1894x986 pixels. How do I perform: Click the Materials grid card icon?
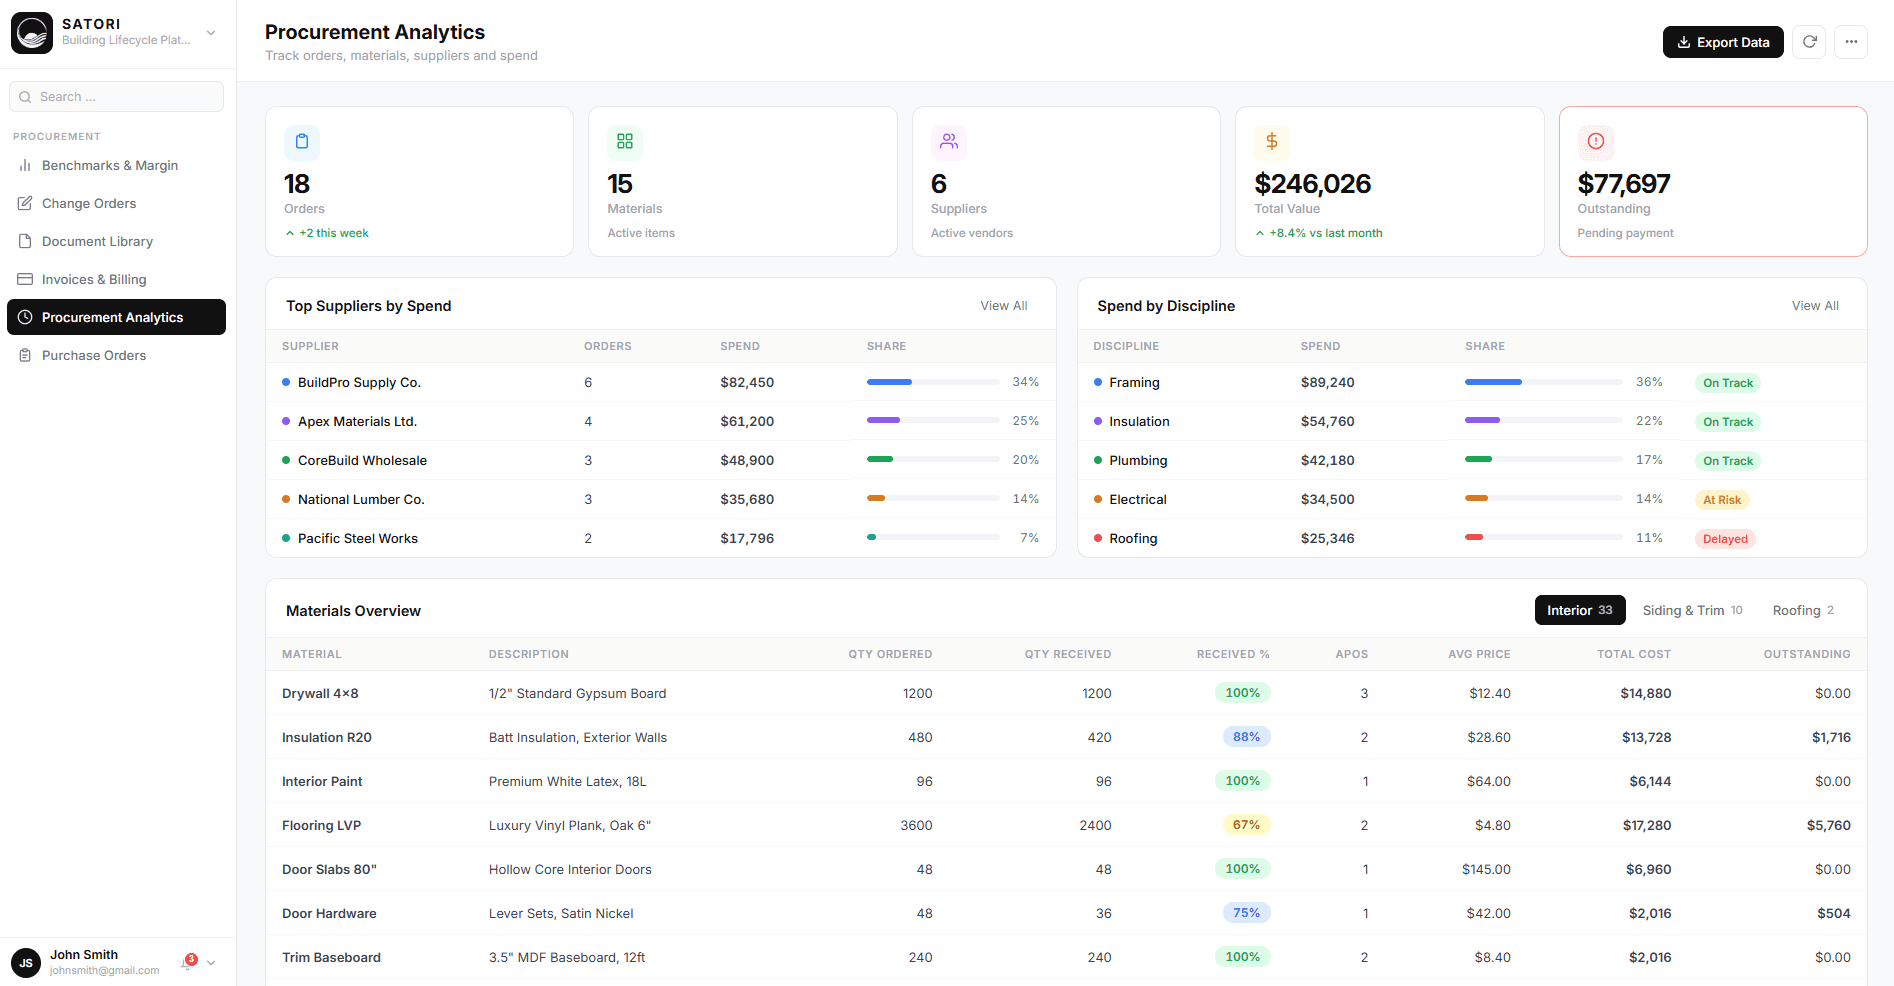(625, 142)
